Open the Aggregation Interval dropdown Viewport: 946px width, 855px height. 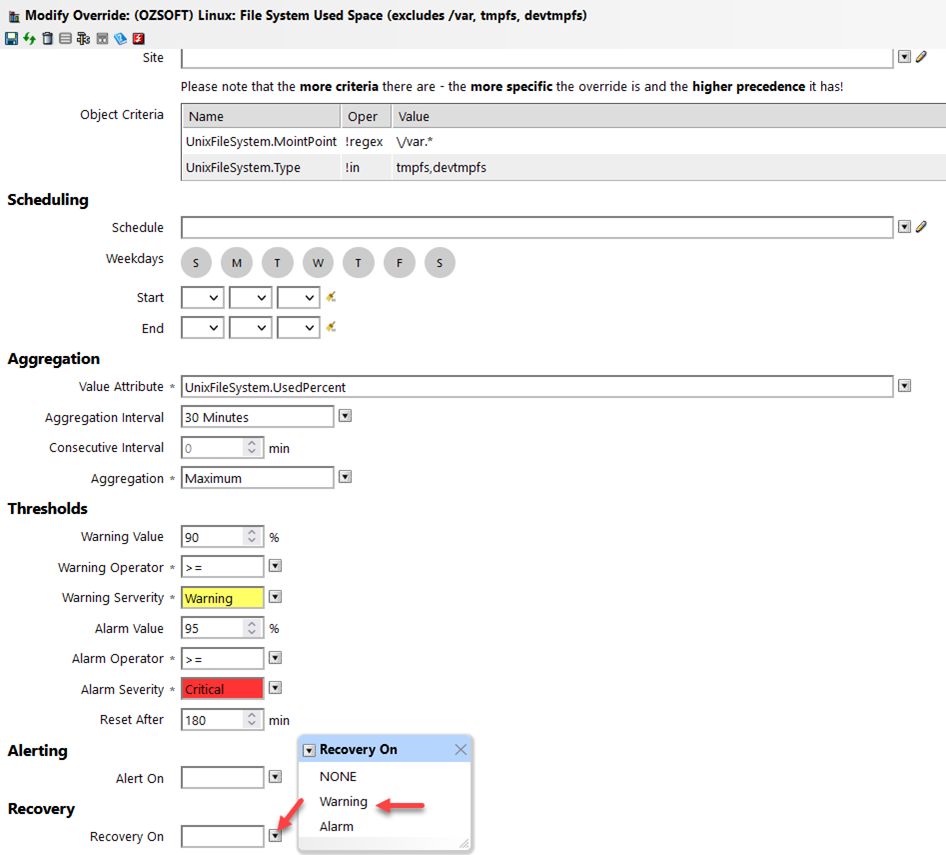pos(345,416)
